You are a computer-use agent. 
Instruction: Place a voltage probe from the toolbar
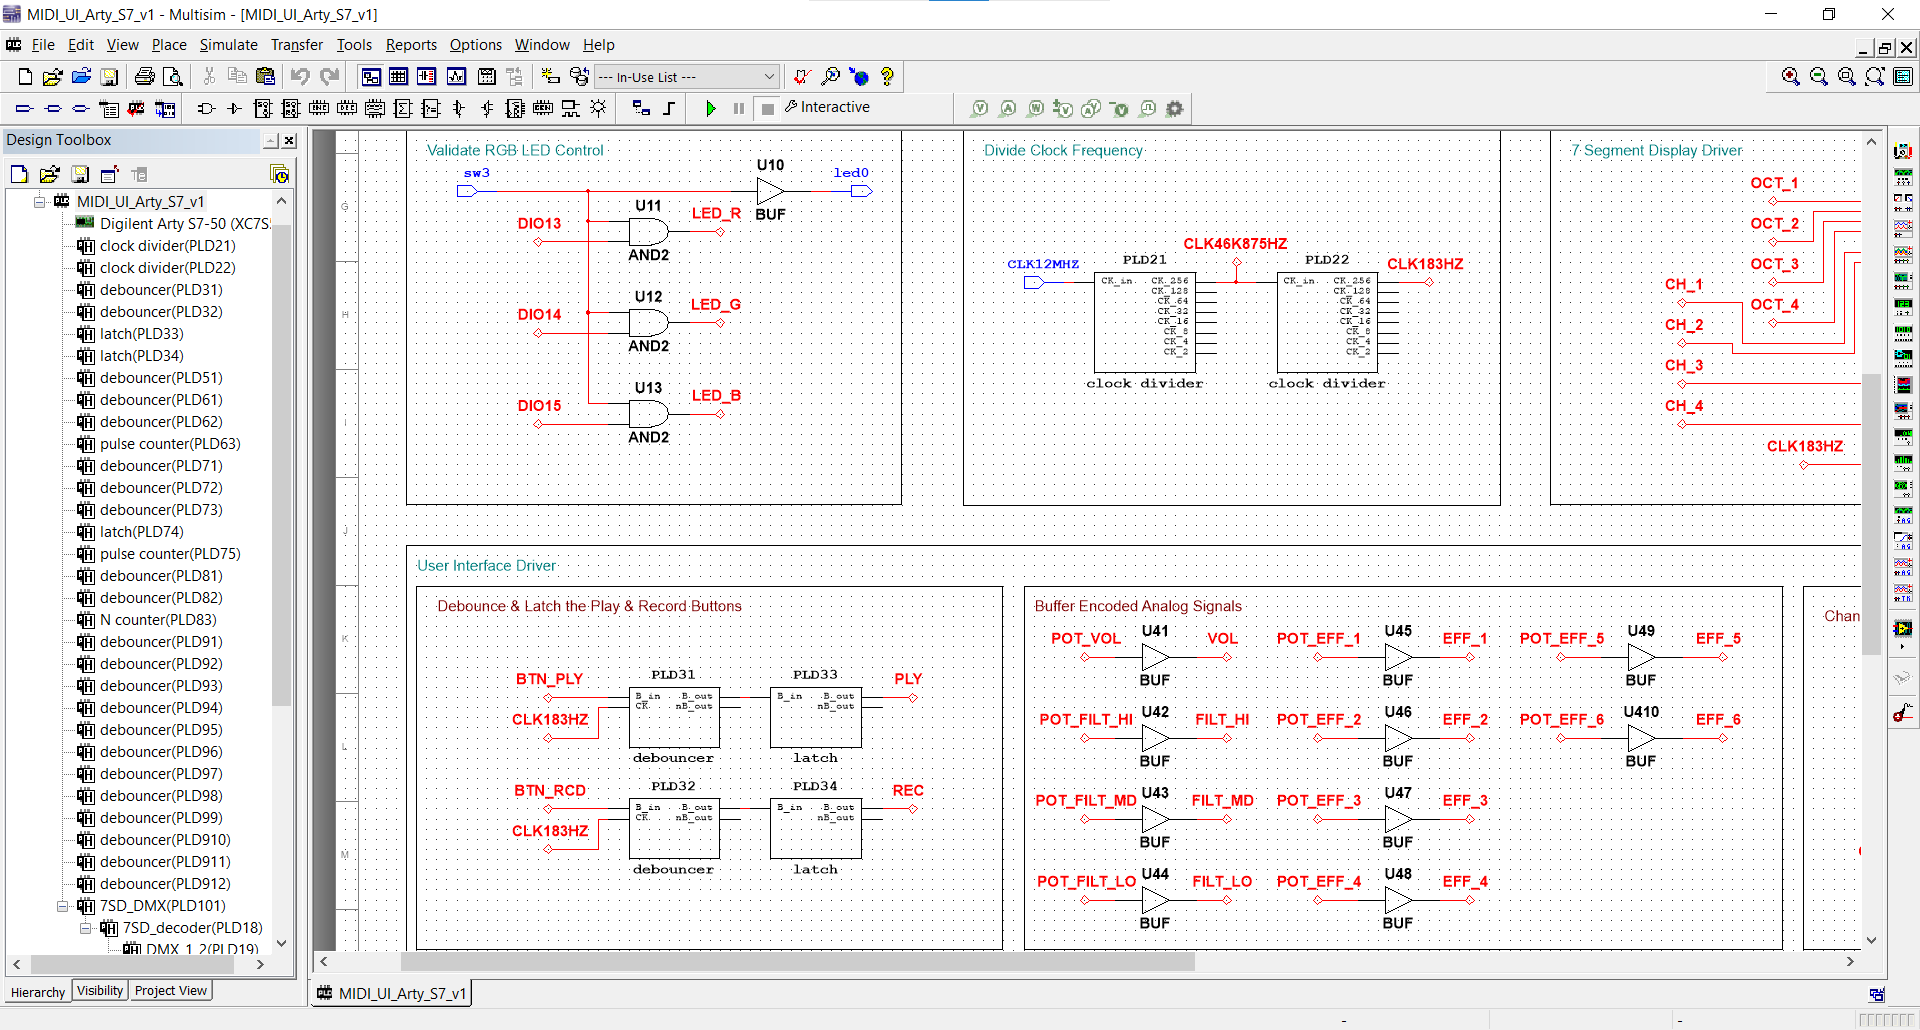(x=980, y=108)
